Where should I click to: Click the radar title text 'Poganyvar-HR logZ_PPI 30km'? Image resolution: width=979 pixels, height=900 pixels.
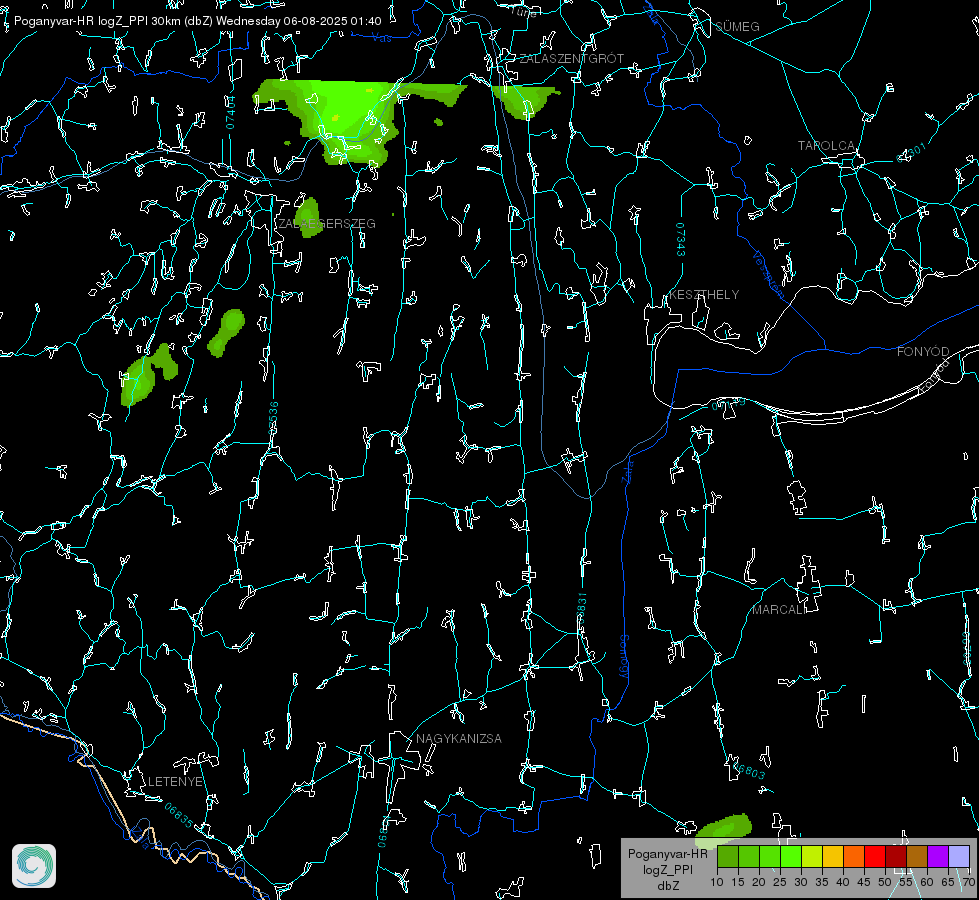pos(97,21)
